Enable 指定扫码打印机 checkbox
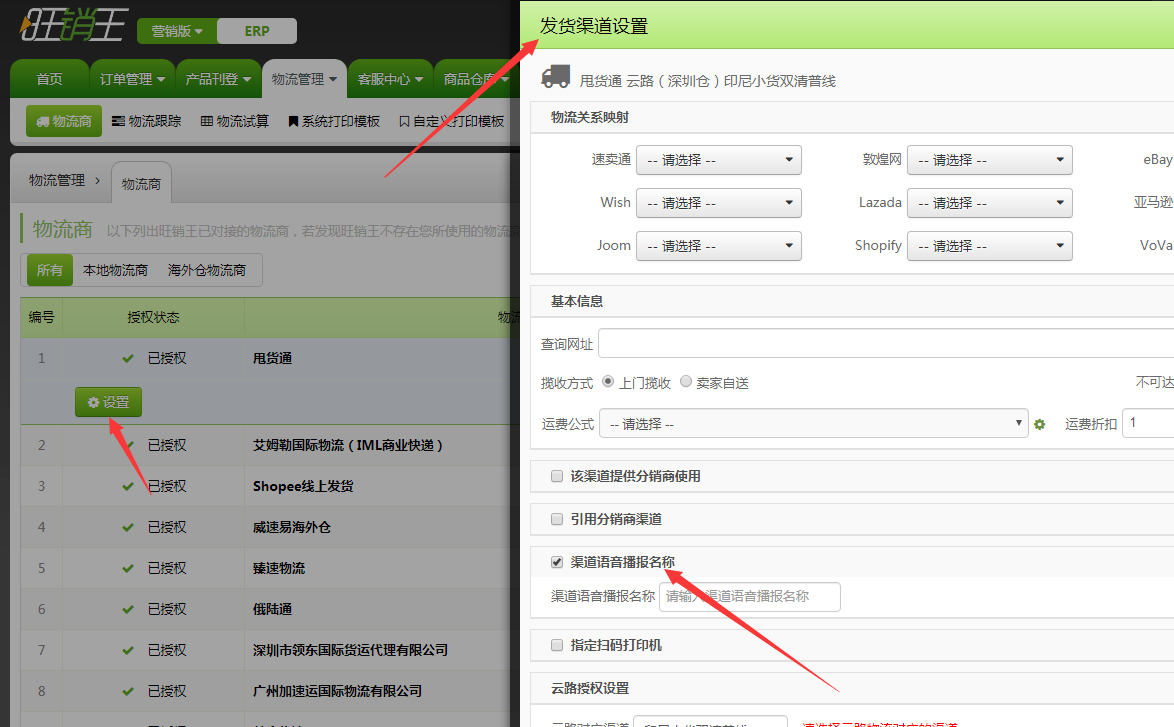 (557, 645)
